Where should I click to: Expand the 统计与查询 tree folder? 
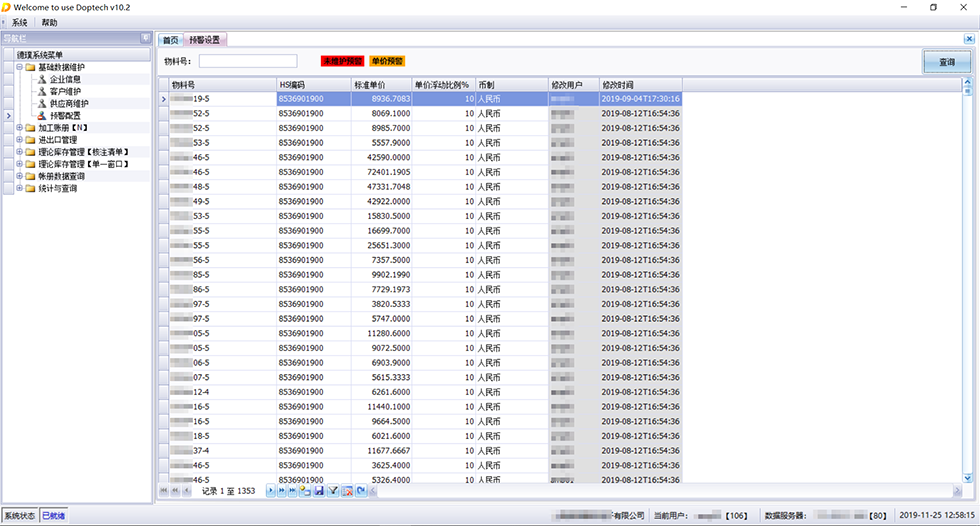[19, 188]
